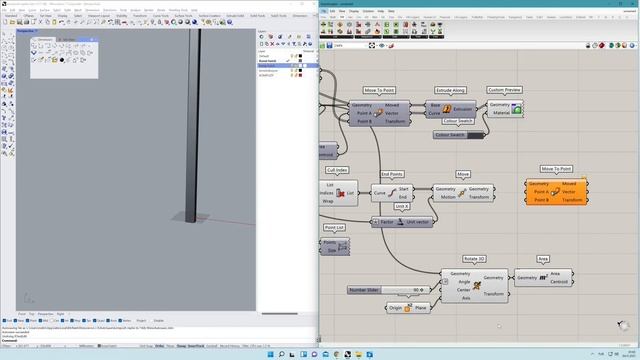This screenshot has width=640, height=360.
Task: Expand third black group bar under Sets icons
Action: coord(396,37)
